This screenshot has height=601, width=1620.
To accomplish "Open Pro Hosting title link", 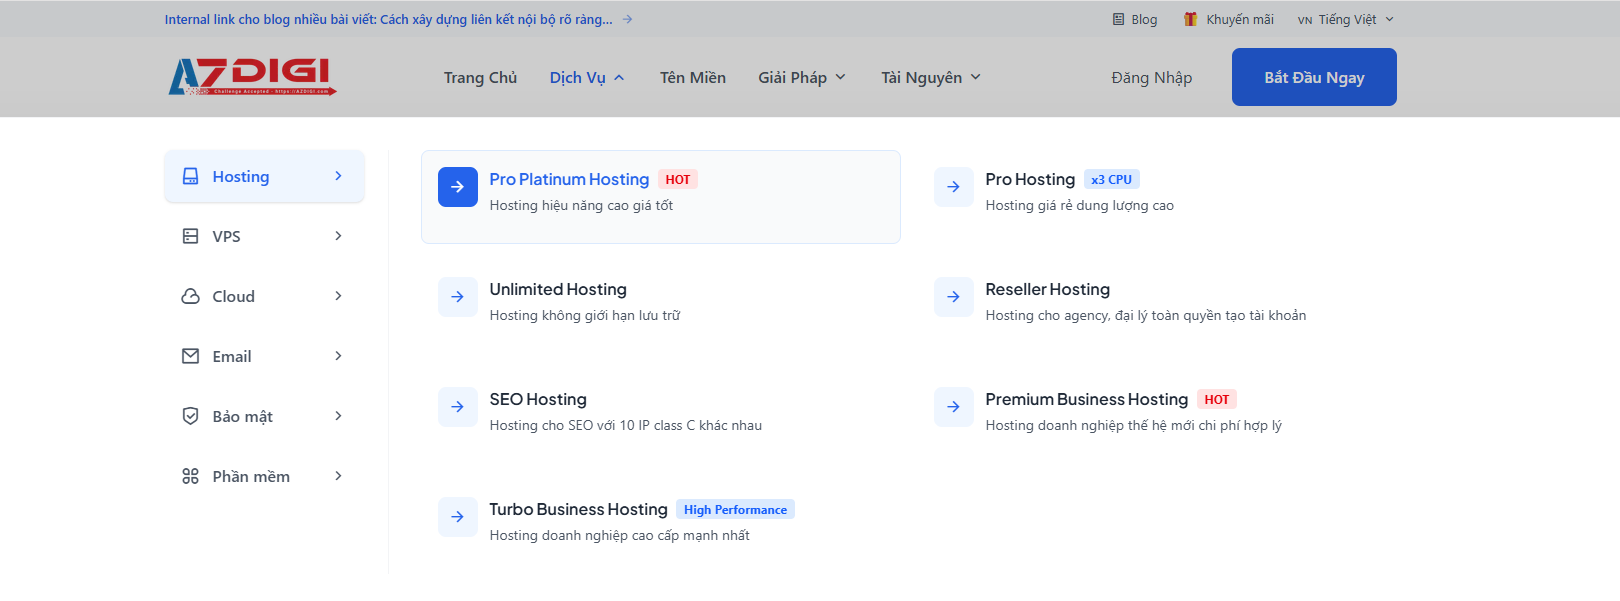I will (1030, 179).
